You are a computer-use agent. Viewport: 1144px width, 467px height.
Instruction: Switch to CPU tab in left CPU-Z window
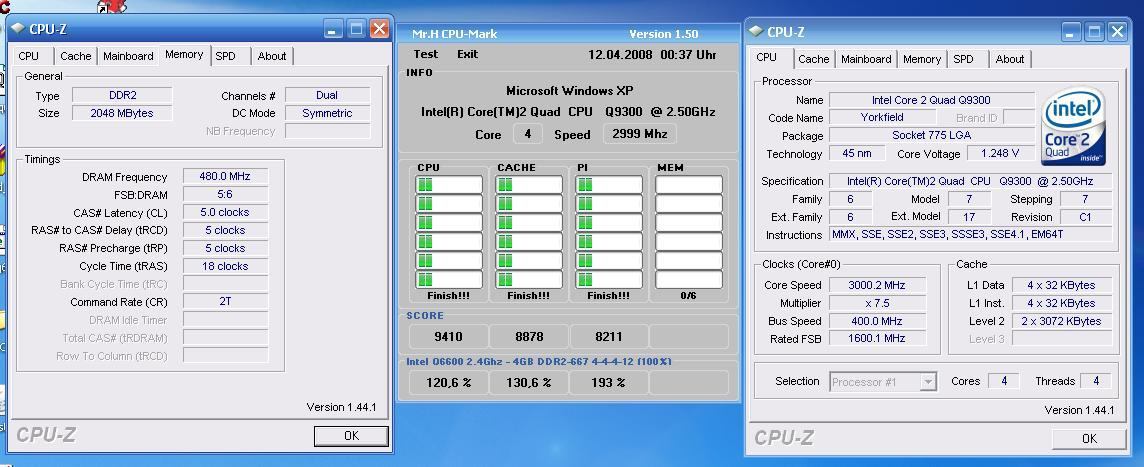pos(31,56)
